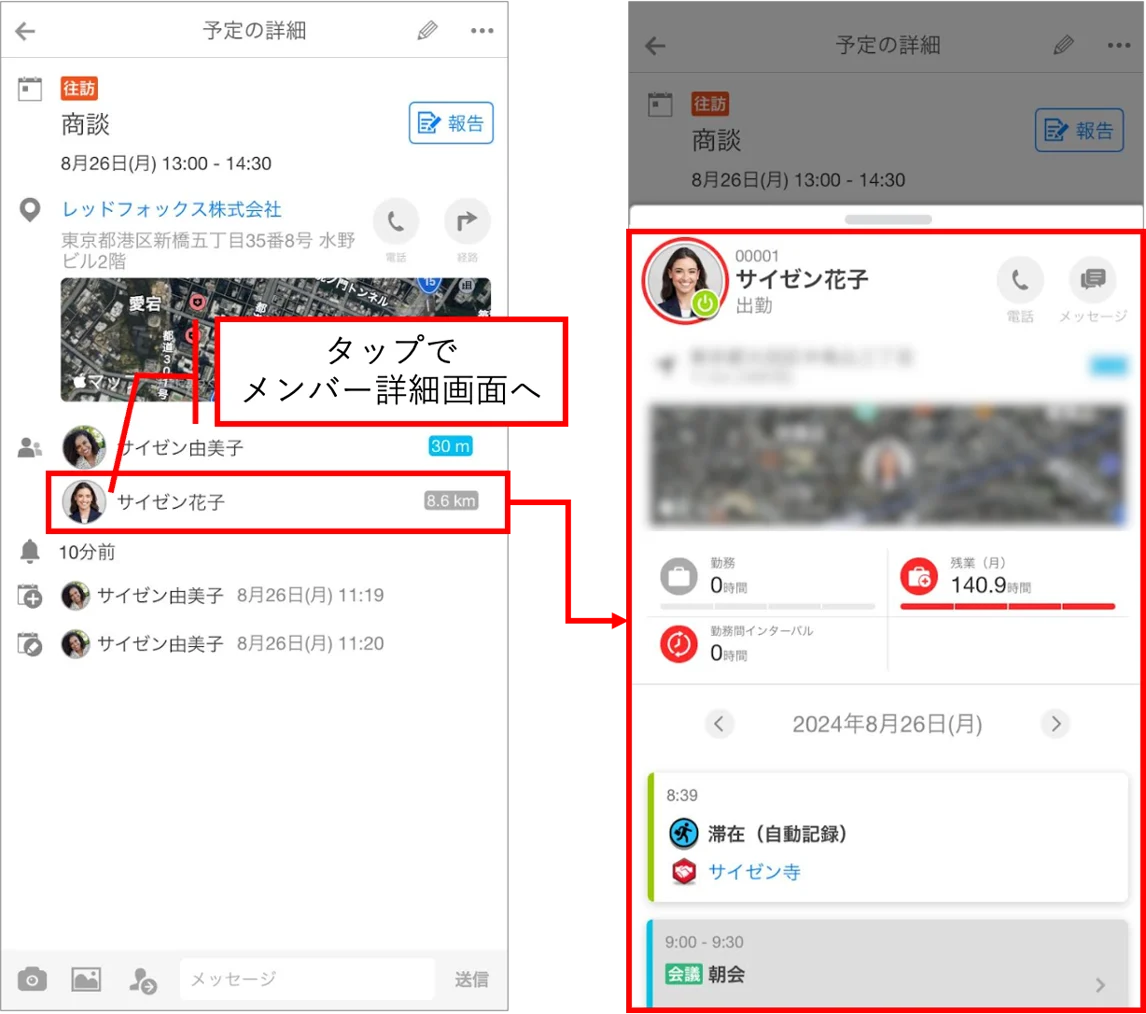Tap the bottom sheet drag handle
1146x1014 pixels.
pyautogui.click(x=888, y=219)
